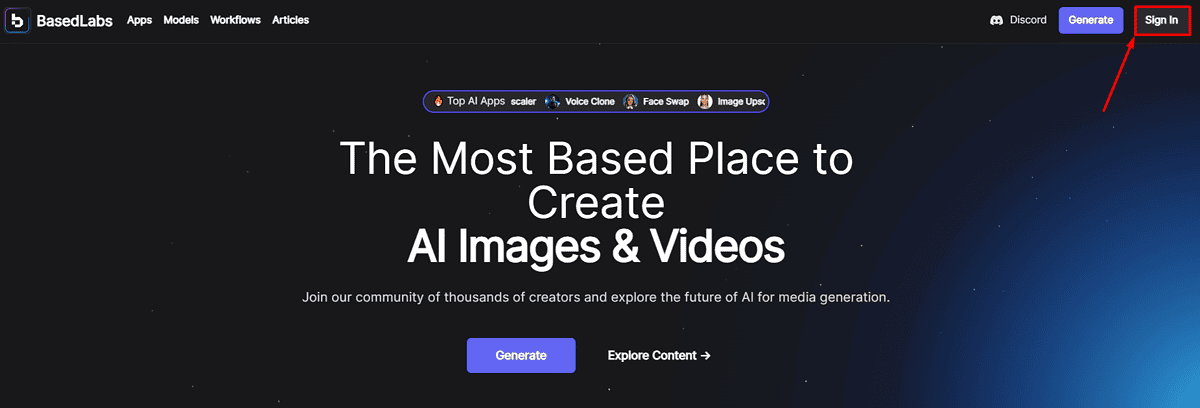Click the Discord icon in header
The height and width of the screenshot is (408, 1200).
click(996, 20)
